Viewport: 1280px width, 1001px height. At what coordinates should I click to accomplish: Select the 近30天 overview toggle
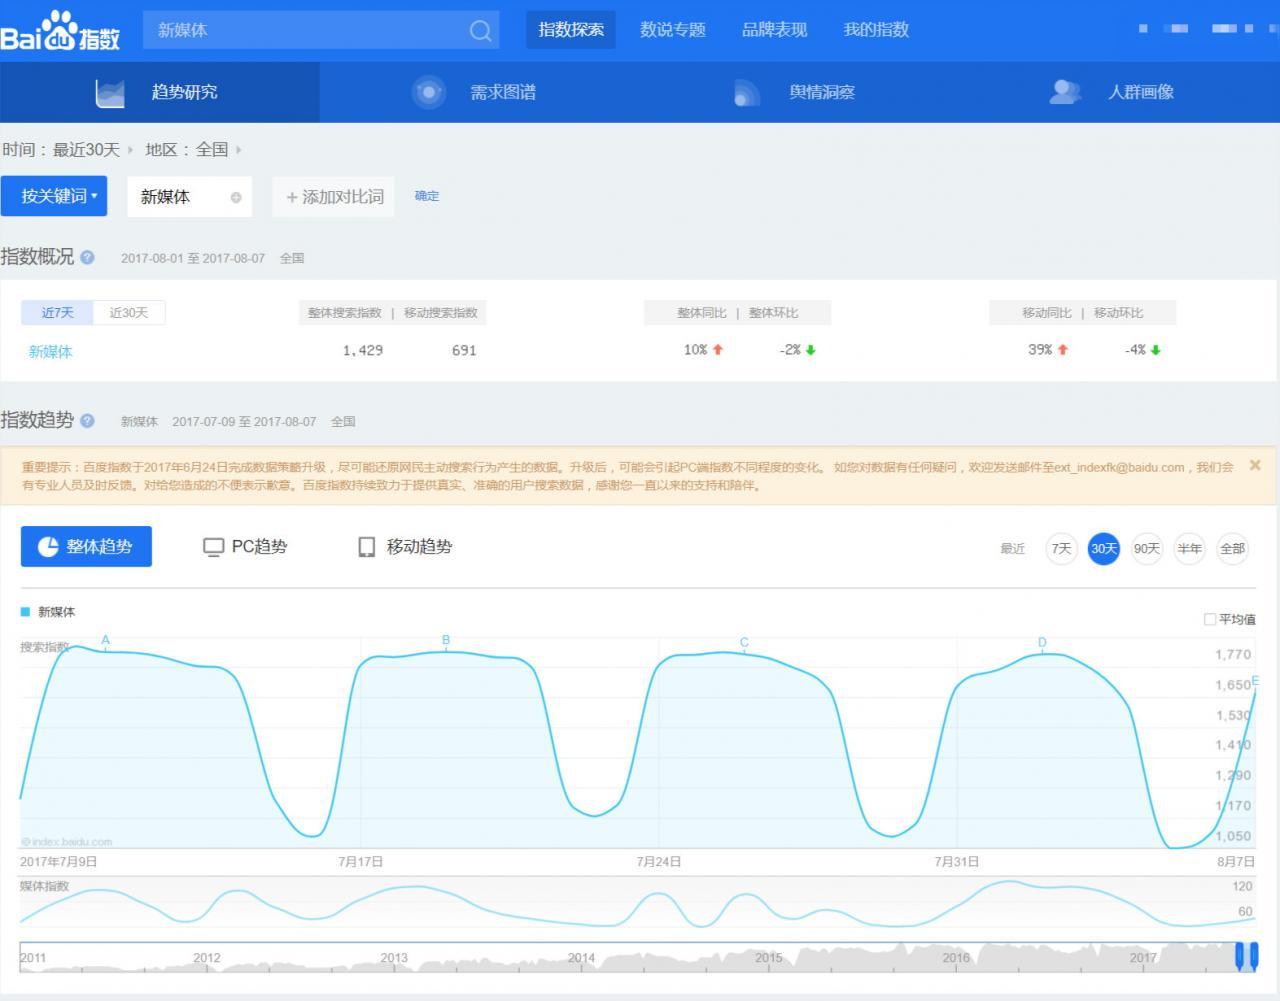coord(129,313)
